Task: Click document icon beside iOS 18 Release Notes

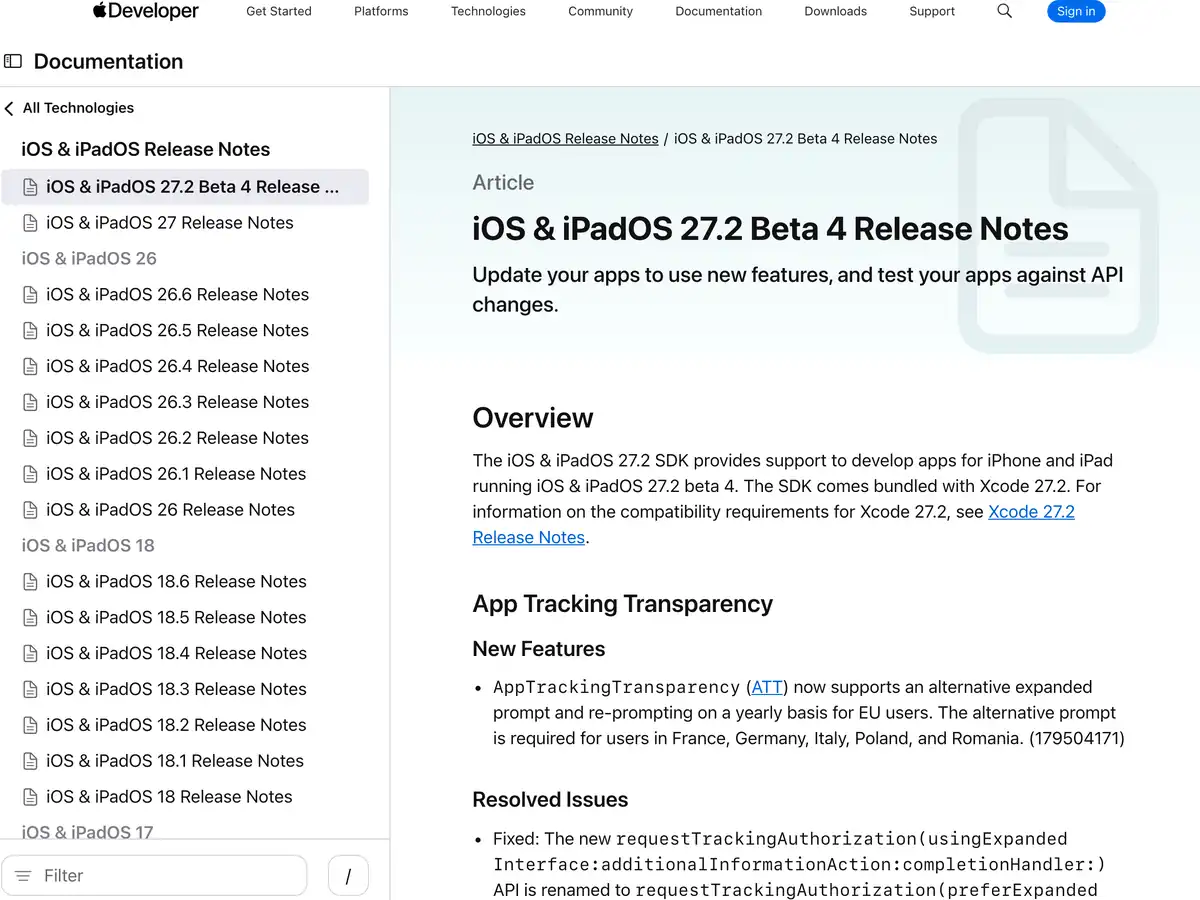Action: coord(30,798)
